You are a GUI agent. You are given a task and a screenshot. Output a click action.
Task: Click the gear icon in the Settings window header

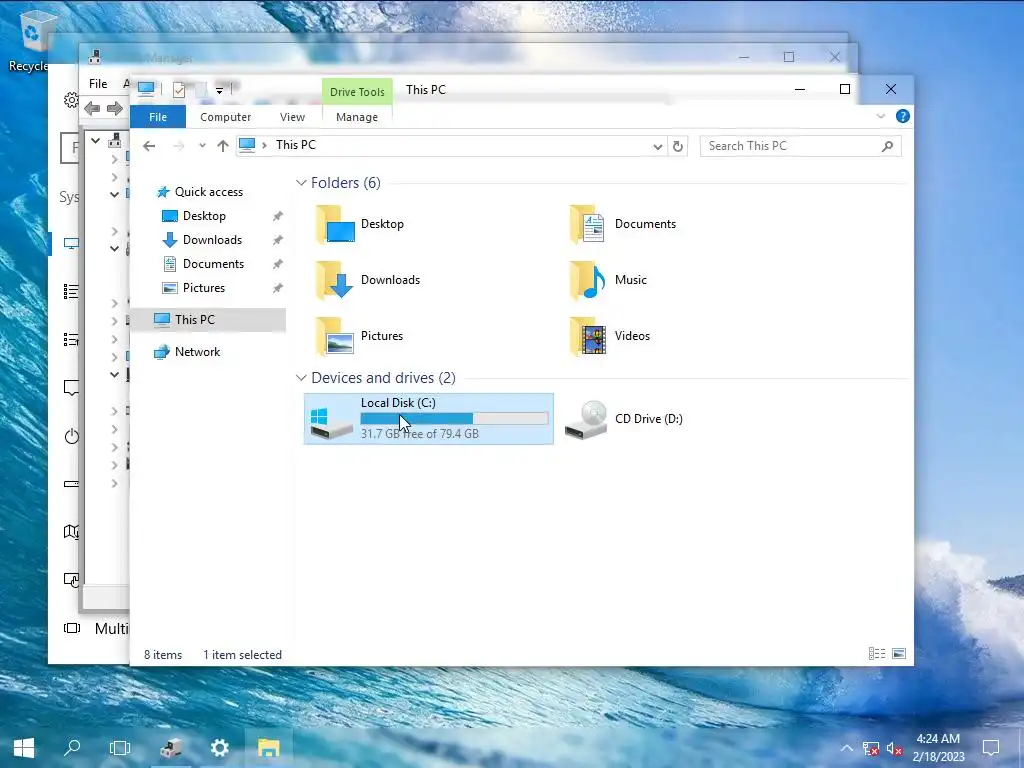tap(71, 100)
